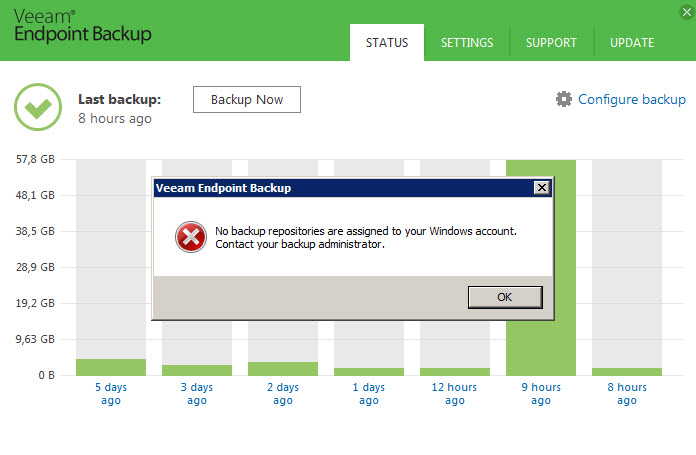
Task: Close the Veeam Endpoint Backup error dialog
Action: (x=542, y=188)
